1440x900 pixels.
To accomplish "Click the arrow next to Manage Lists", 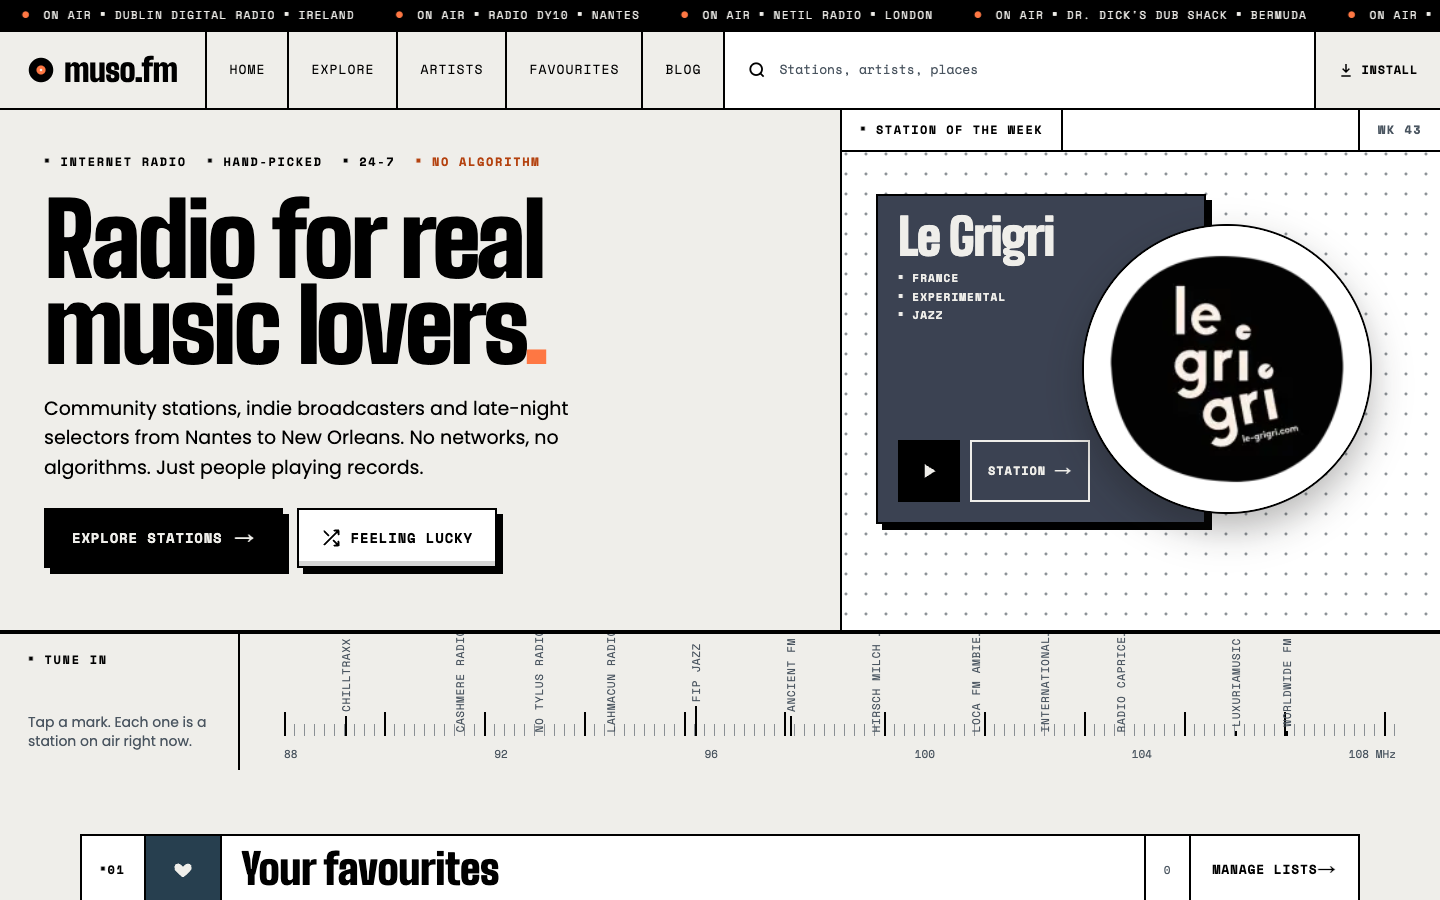I will tap(1327, 870).
